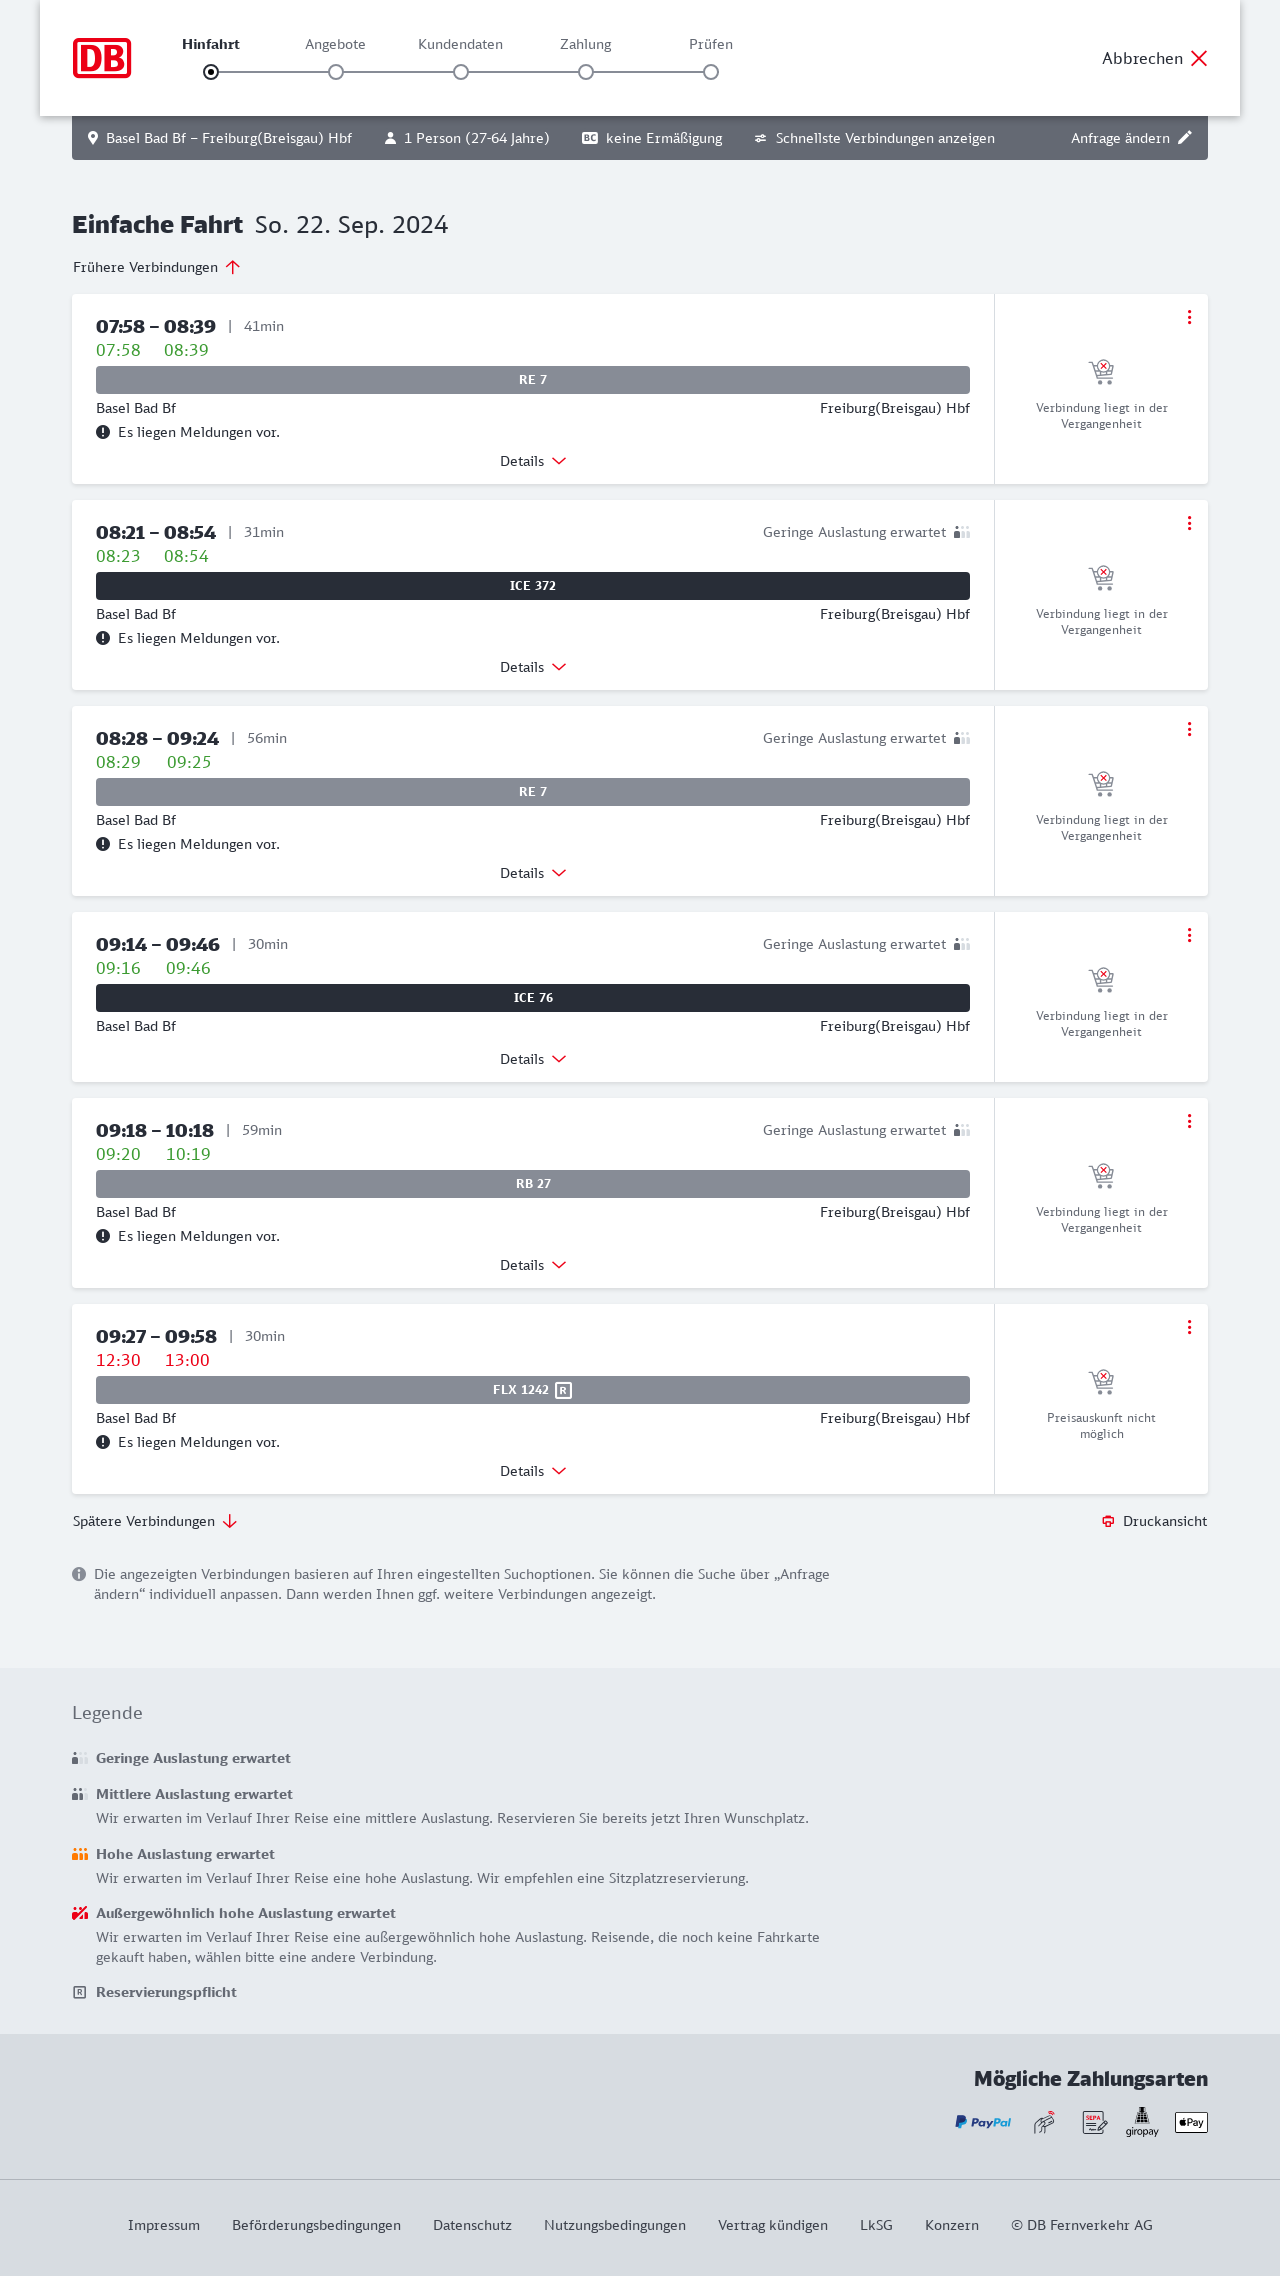Open three-dot menu for ICE 372 connection
Viewport: 1280px width, 2276px height.
pyautogui.click(x=1189, y=523)
